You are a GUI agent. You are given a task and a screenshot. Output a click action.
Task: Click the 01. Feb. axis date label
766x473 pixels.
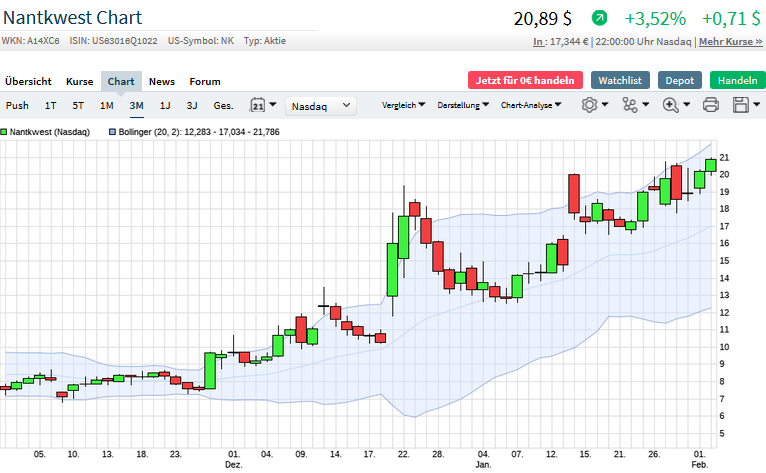[x=700, y=459]
